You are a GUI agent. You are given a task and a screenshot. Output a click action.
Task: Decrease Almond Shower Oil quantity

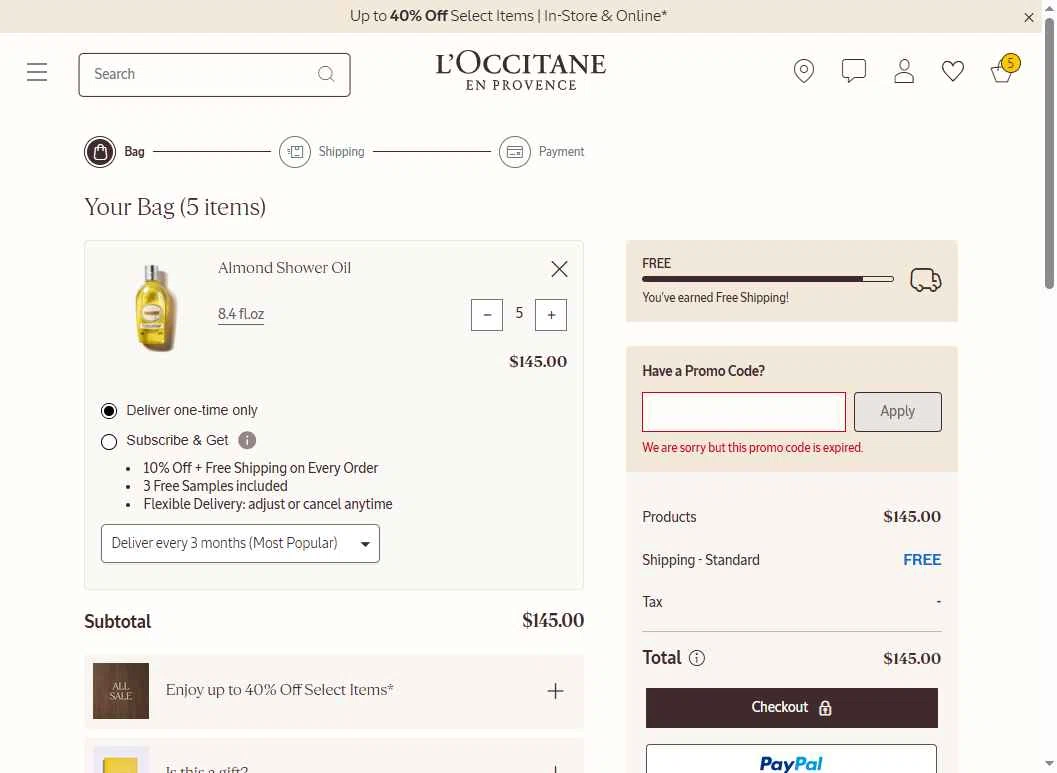pos(487,315)
